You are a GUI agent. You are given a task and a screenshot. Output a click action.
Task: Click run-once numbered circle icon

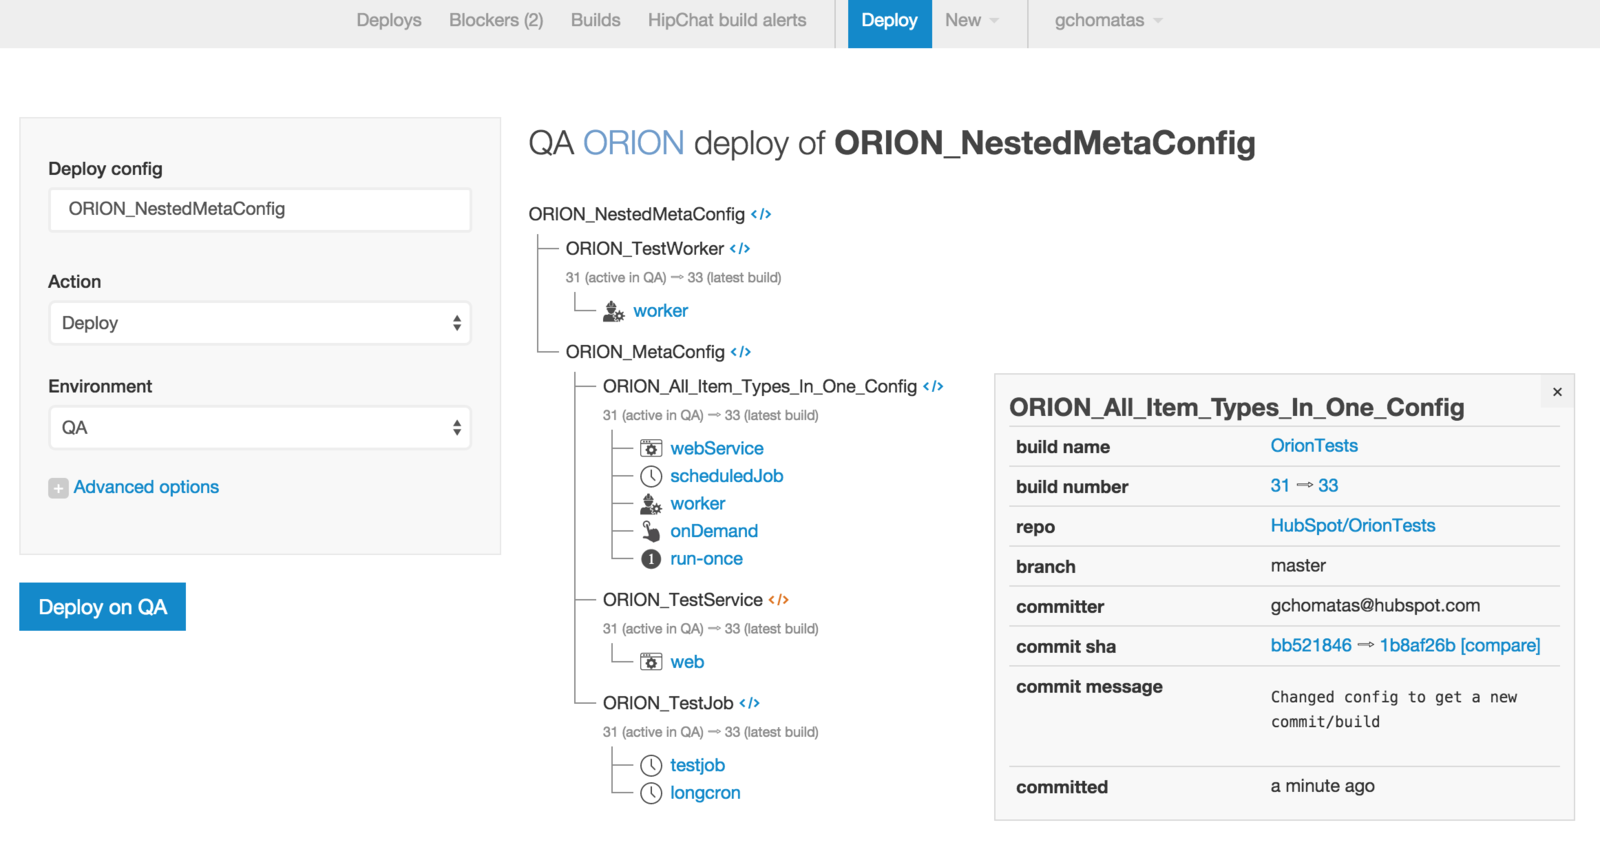point(651,559)
